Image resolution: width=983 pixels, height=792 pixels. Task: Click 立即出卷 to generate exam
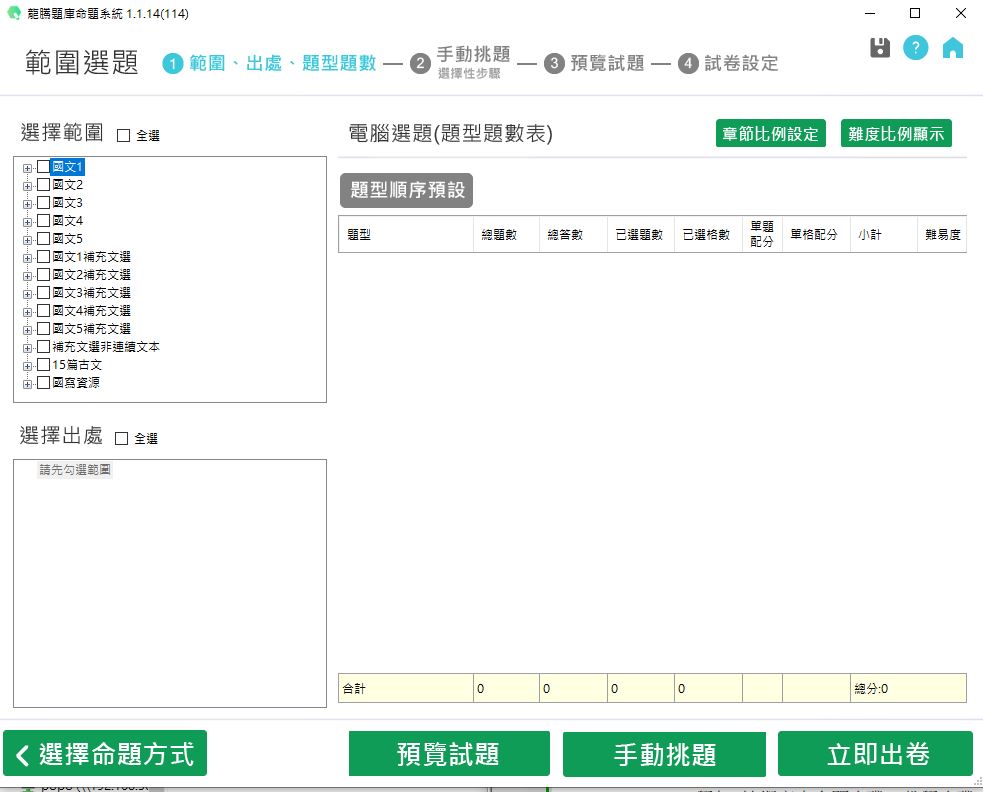coord(875,754)
